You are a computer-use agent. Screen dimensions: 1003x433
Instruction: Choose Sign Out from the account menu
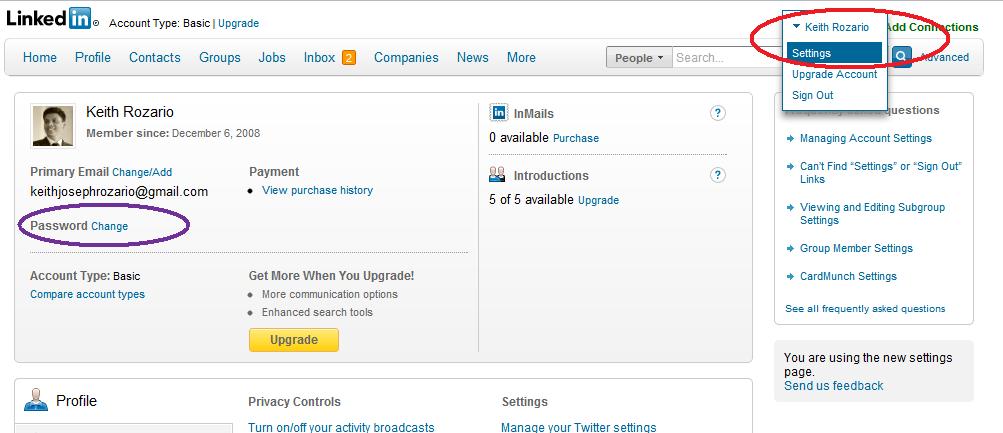(x=812, y=95)
